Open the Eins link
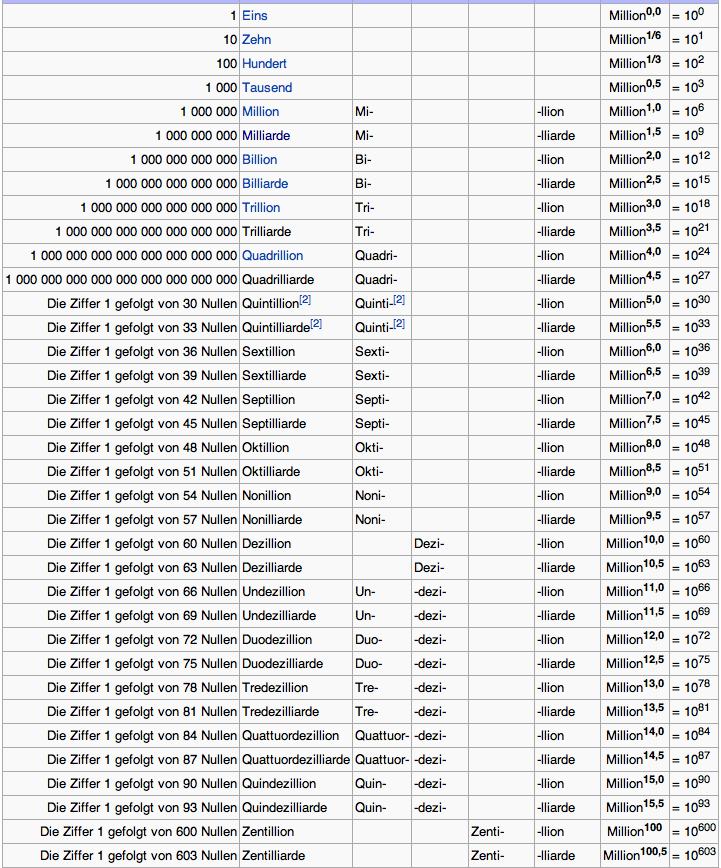 tap(255, 16)
